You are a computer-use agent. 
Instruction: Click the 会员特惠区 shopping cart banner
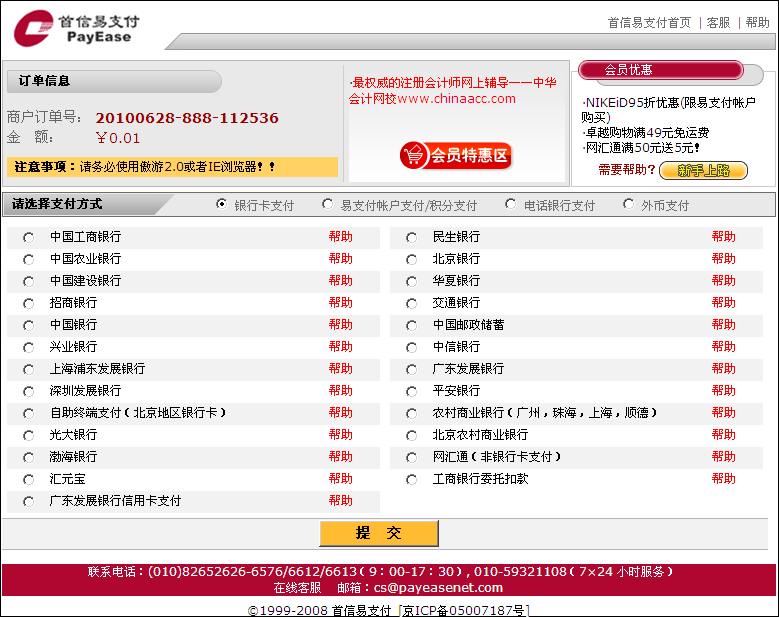(456, 155)
